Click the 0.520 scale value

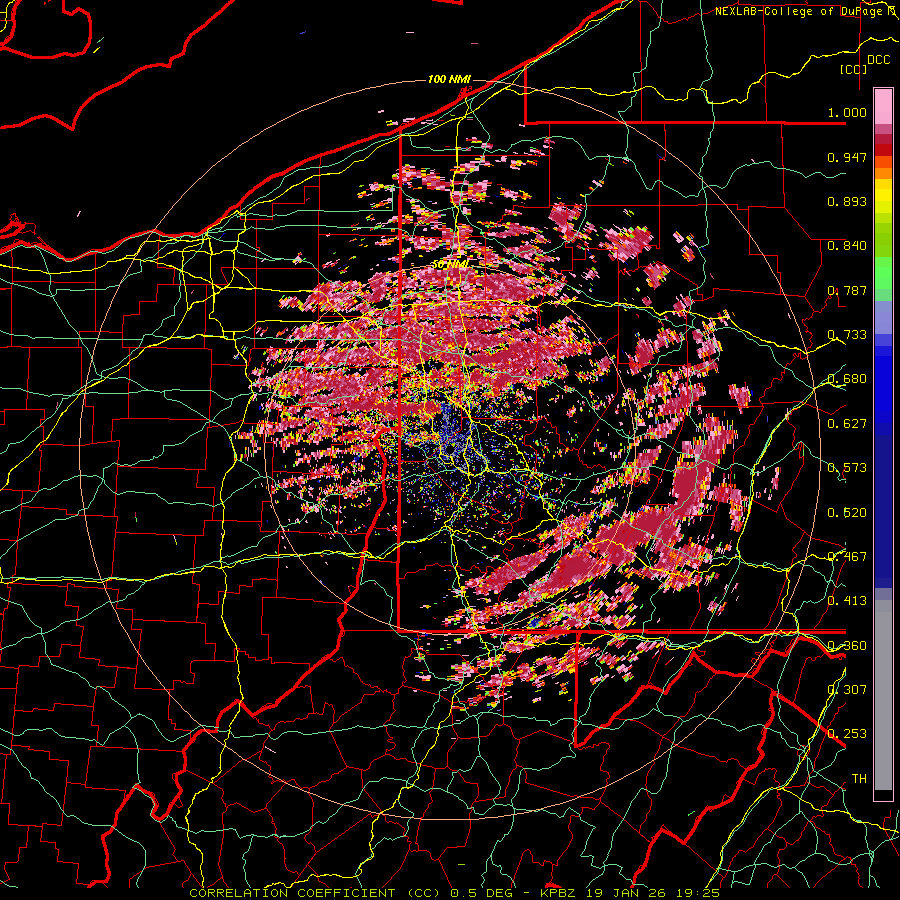click(x=847, y=513)
